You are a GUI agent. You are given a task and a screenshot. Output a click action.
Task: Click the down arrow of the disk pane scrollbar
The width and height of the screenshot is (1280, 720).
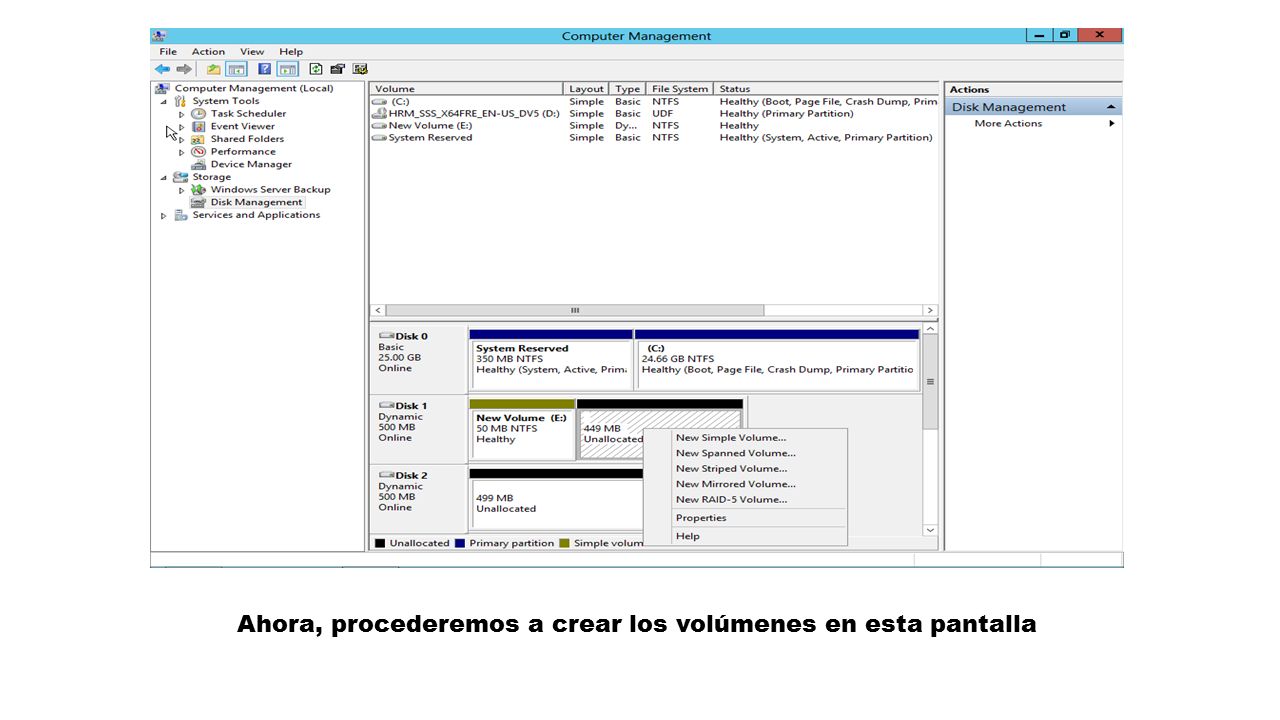tap(930, 530)
